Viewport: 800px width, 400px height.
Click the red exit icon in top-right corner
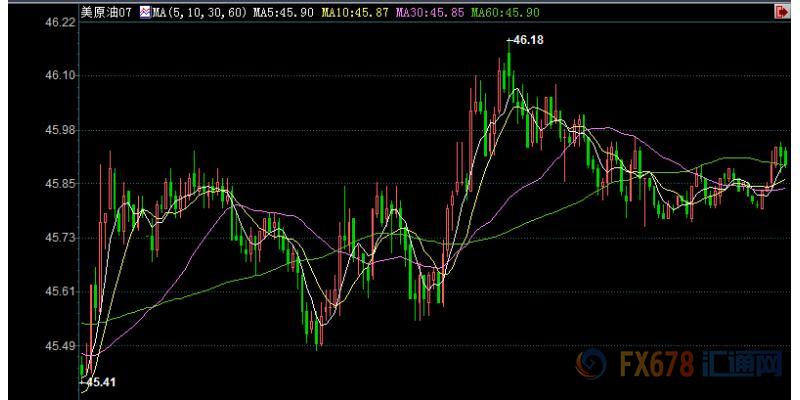tap(780, 12)
